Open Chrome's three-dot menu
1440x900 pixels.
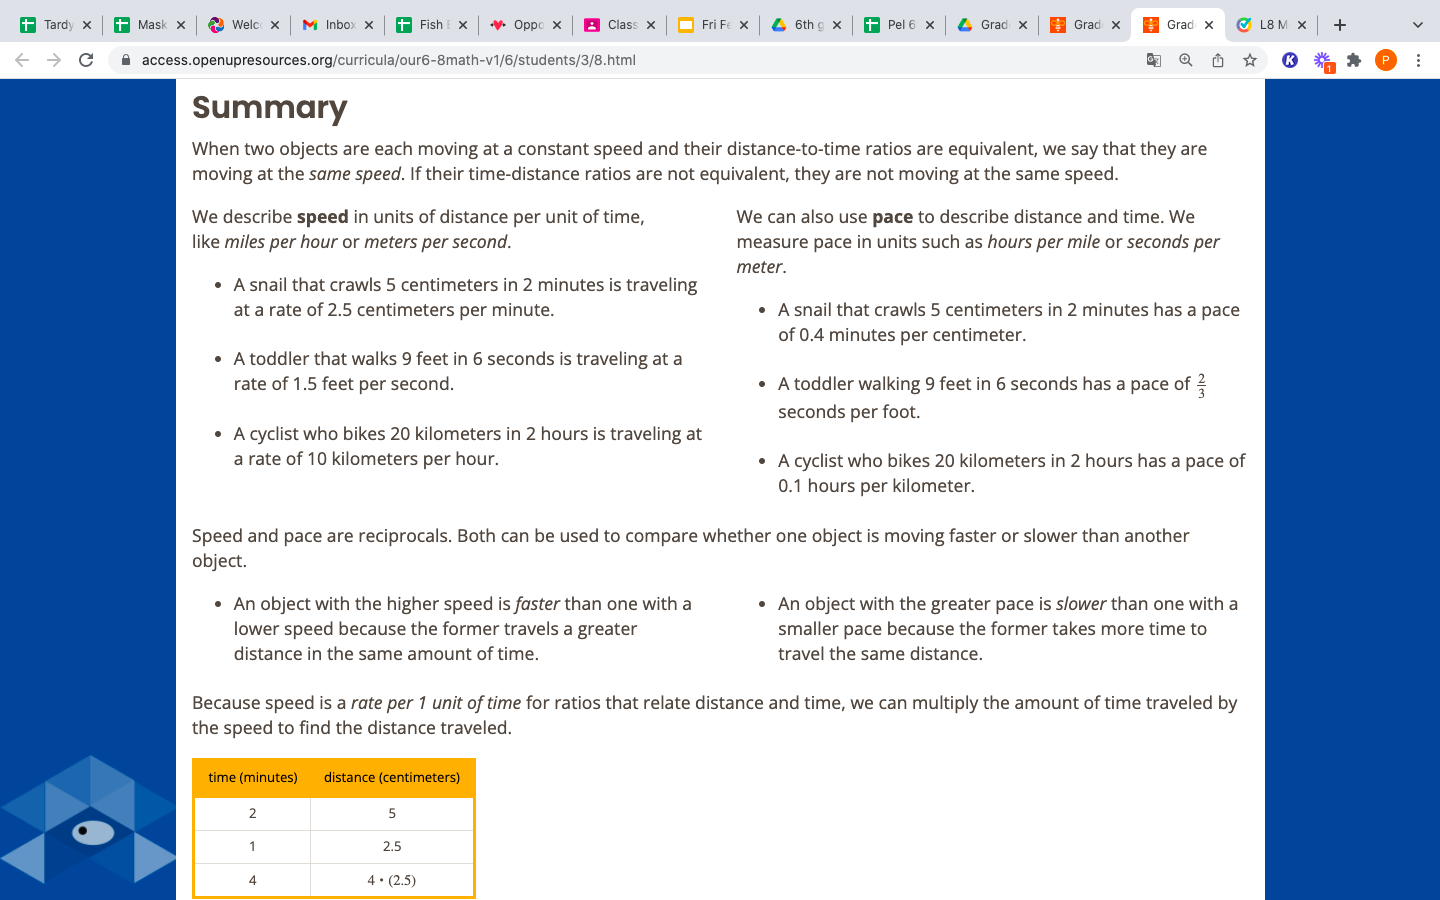1418,60
